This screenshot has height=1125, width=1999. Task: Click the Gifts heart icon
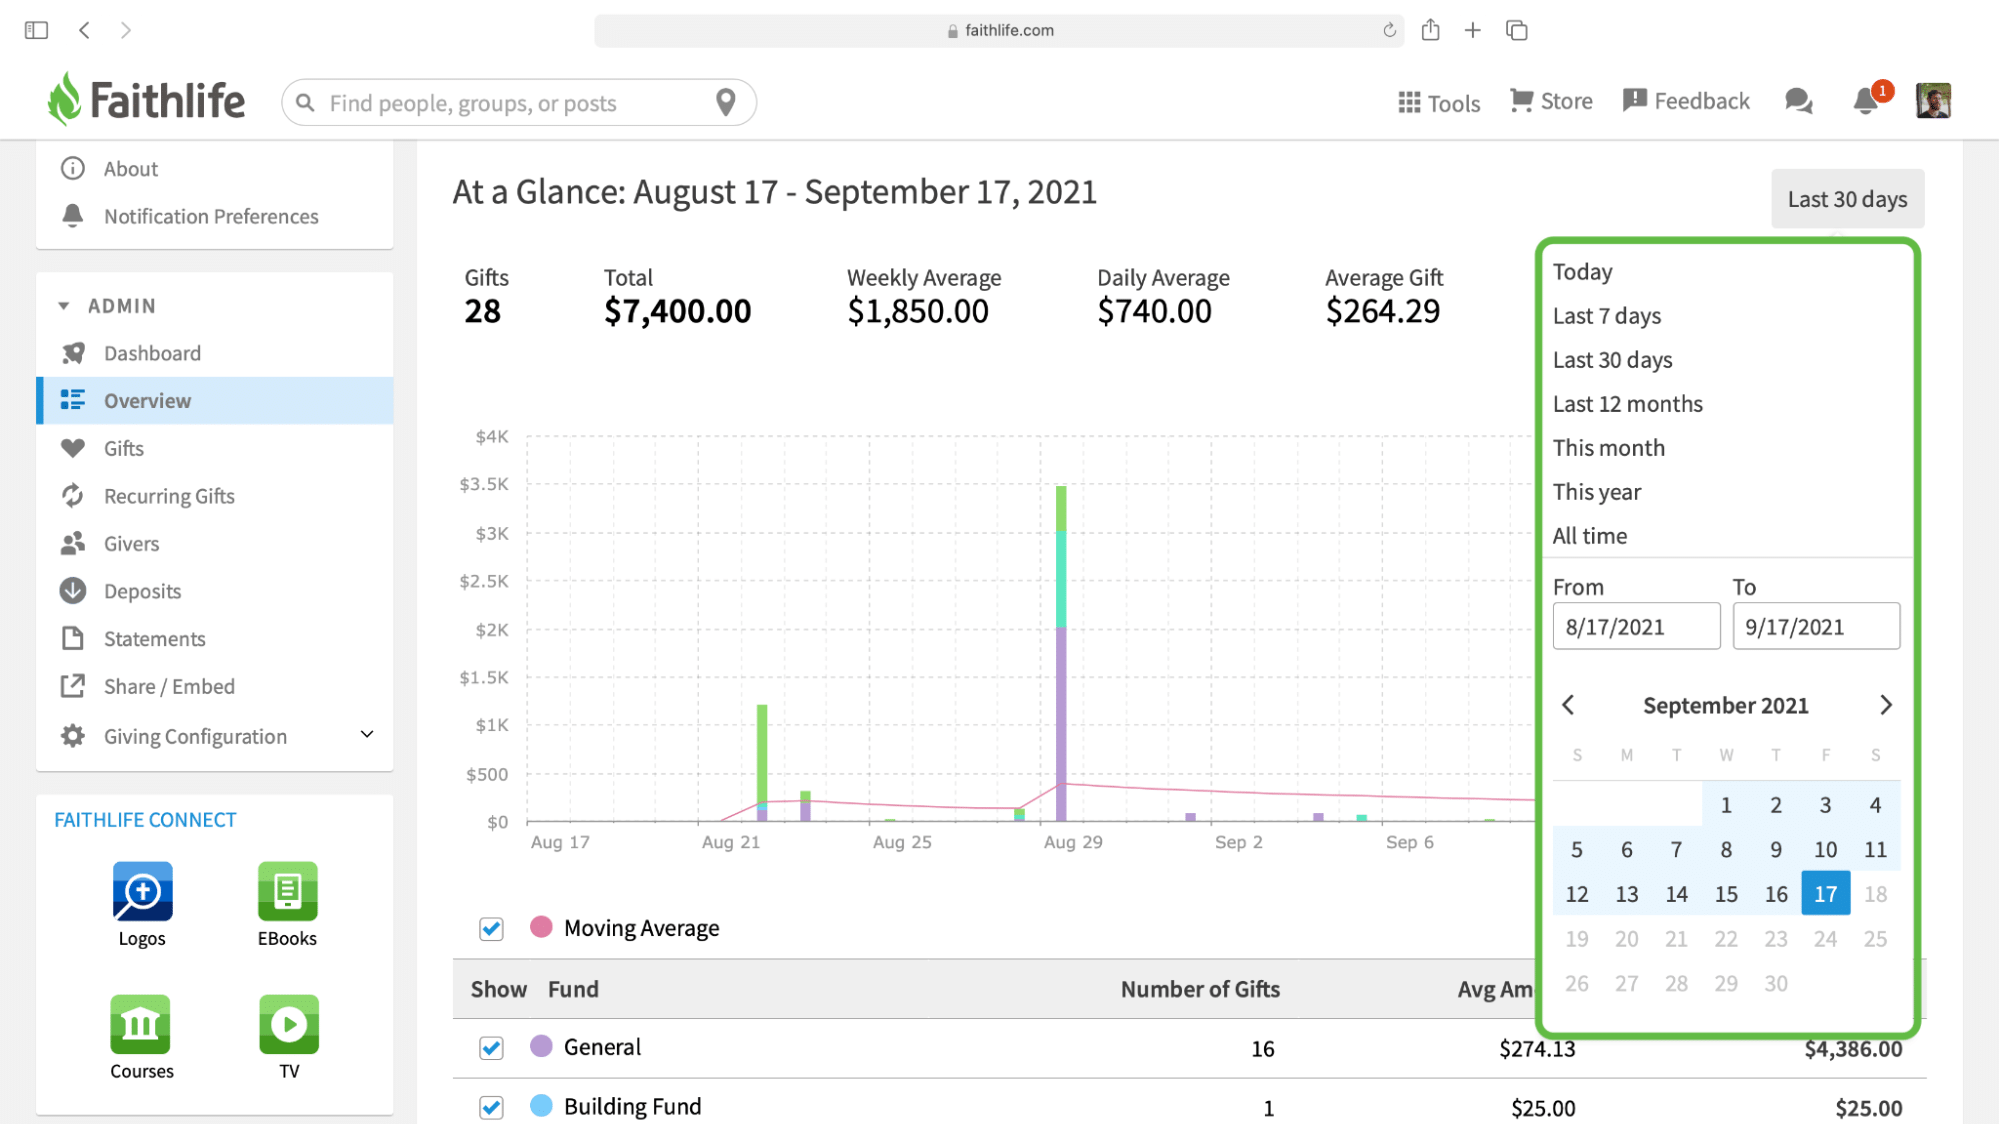pos(72,448)
